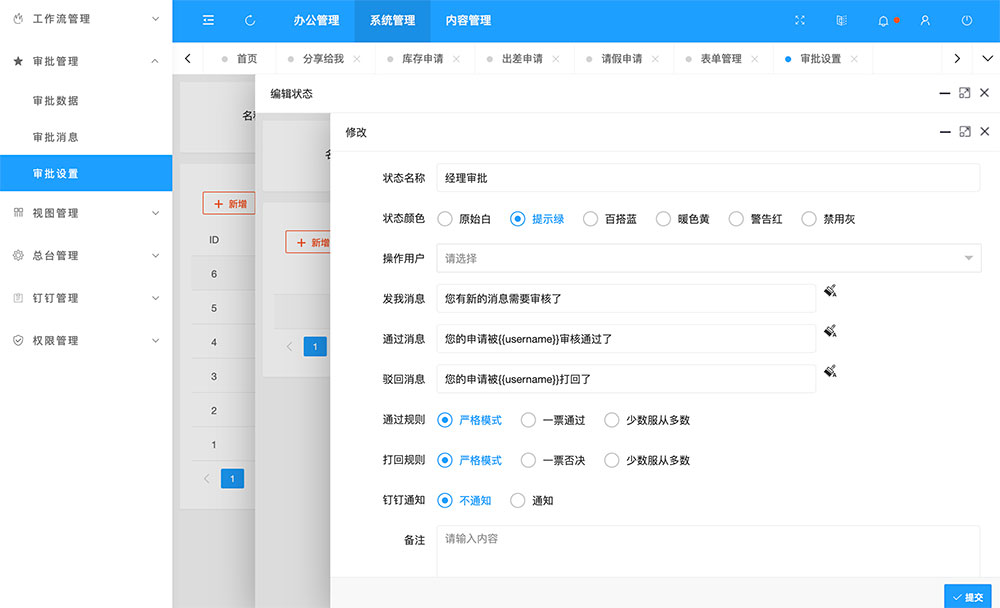
Task: Switch to the 办公管理 top menu
Action: (316, 20)
